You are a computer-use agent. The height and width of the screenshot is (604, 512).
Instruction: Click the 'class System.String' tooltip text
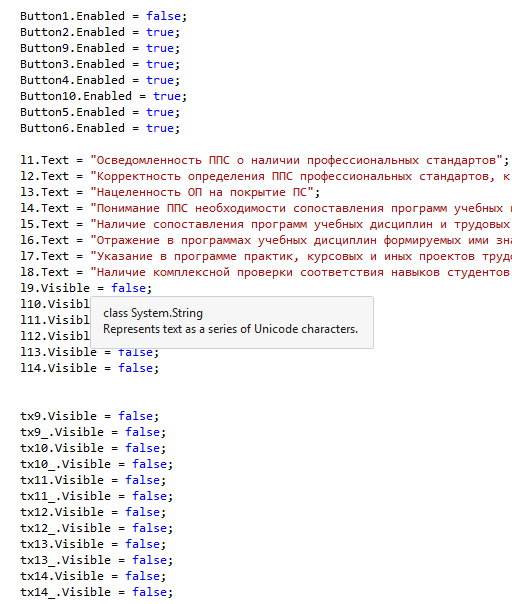click(x=153, y=313)
